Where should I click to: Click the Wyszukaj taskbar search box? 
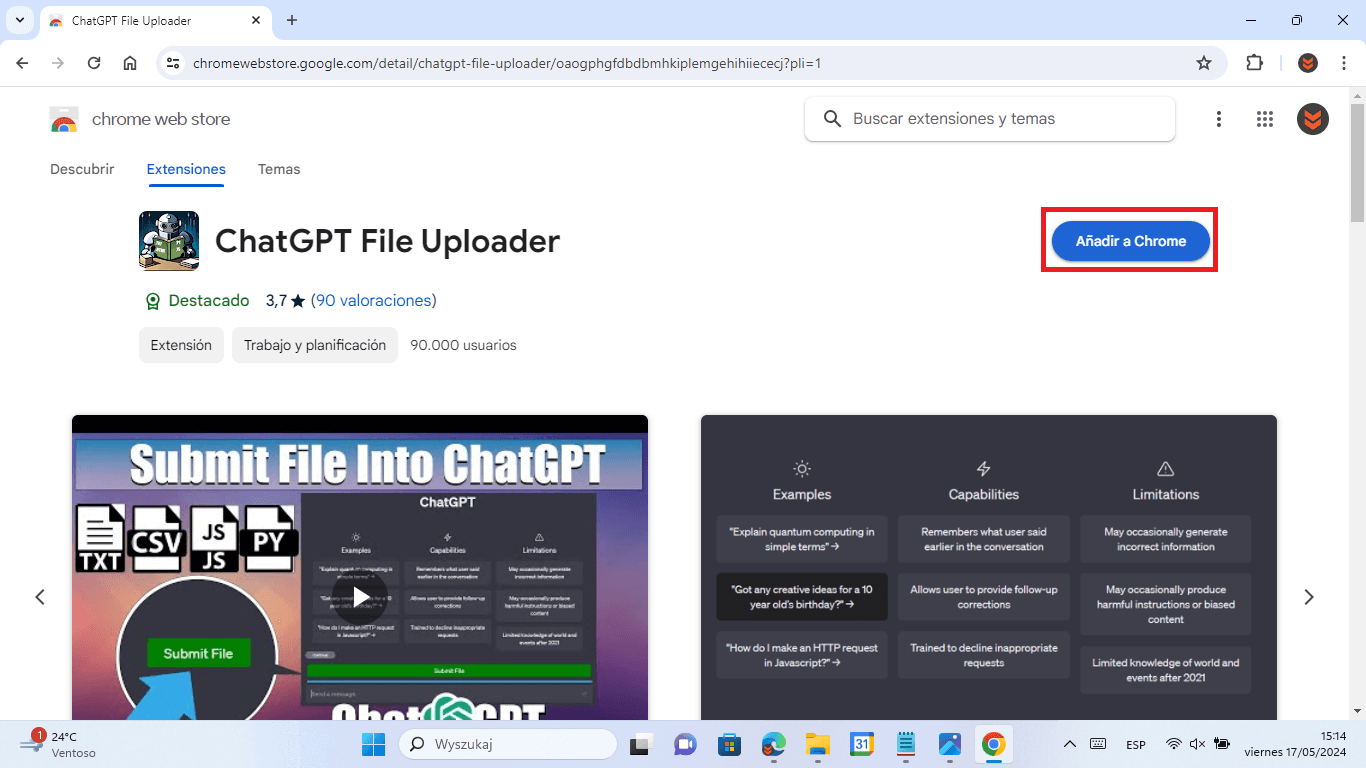(x=508, y=744)
